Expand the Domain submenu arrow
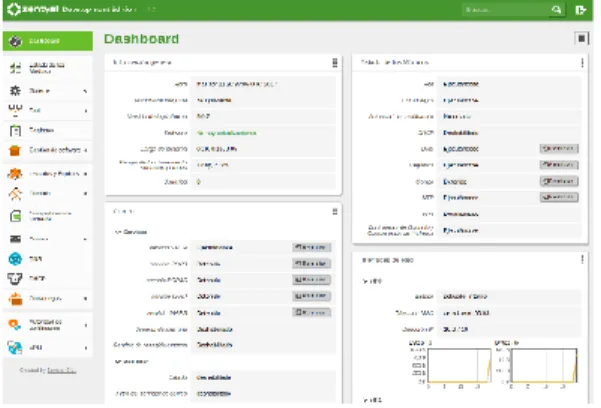 tap(85, 193)
